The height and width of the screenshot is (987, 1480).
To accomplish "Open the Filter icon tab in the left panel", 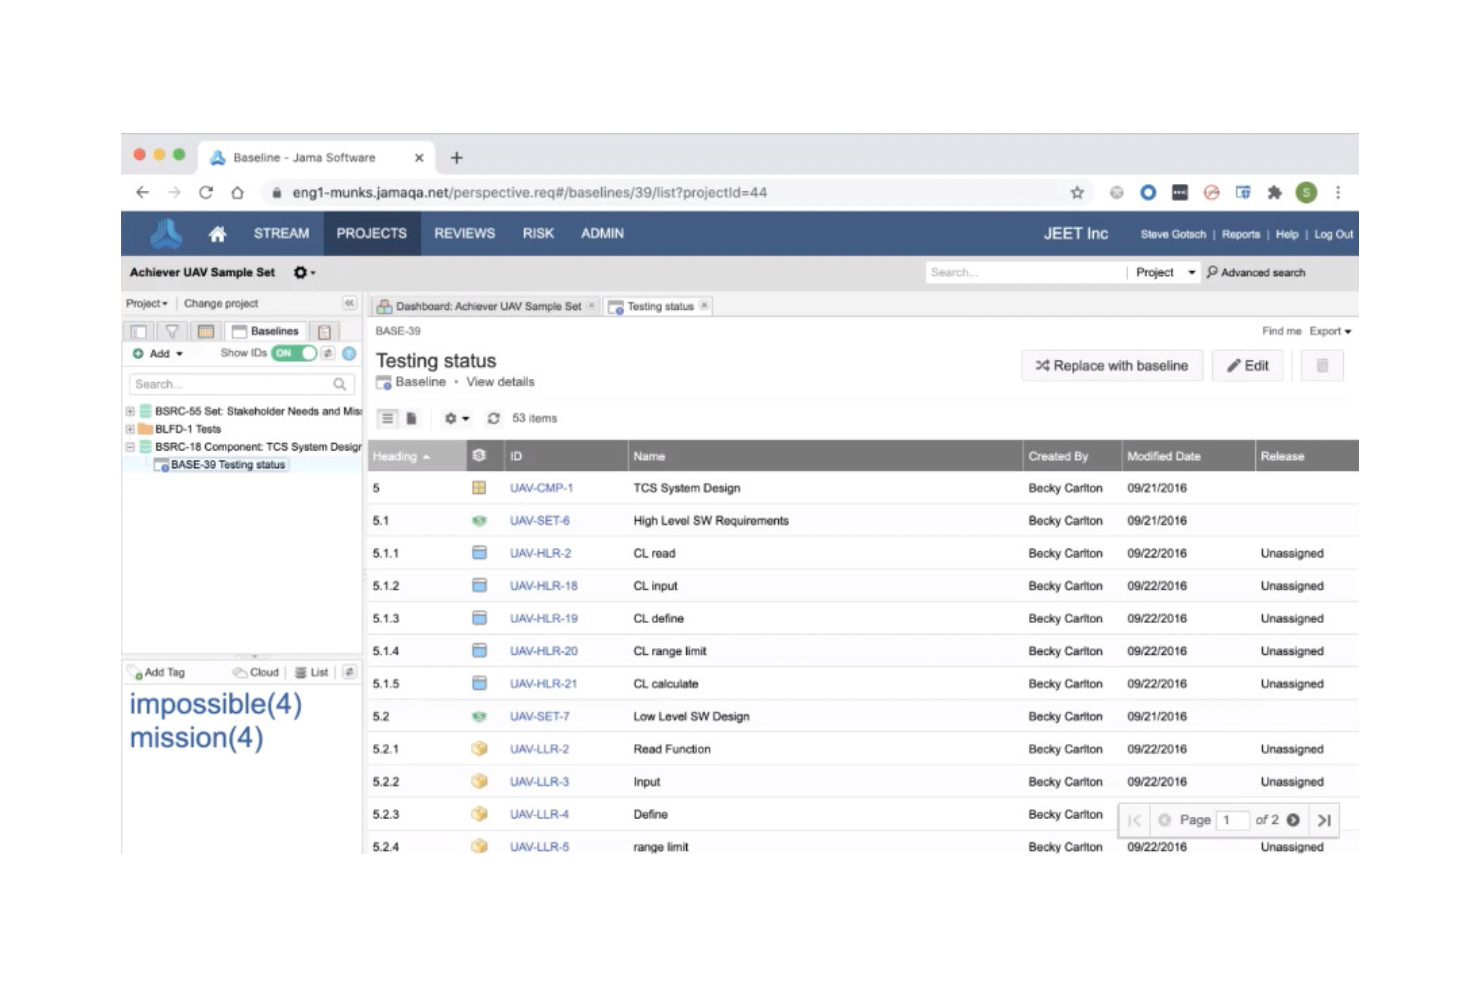I will 171,331.
